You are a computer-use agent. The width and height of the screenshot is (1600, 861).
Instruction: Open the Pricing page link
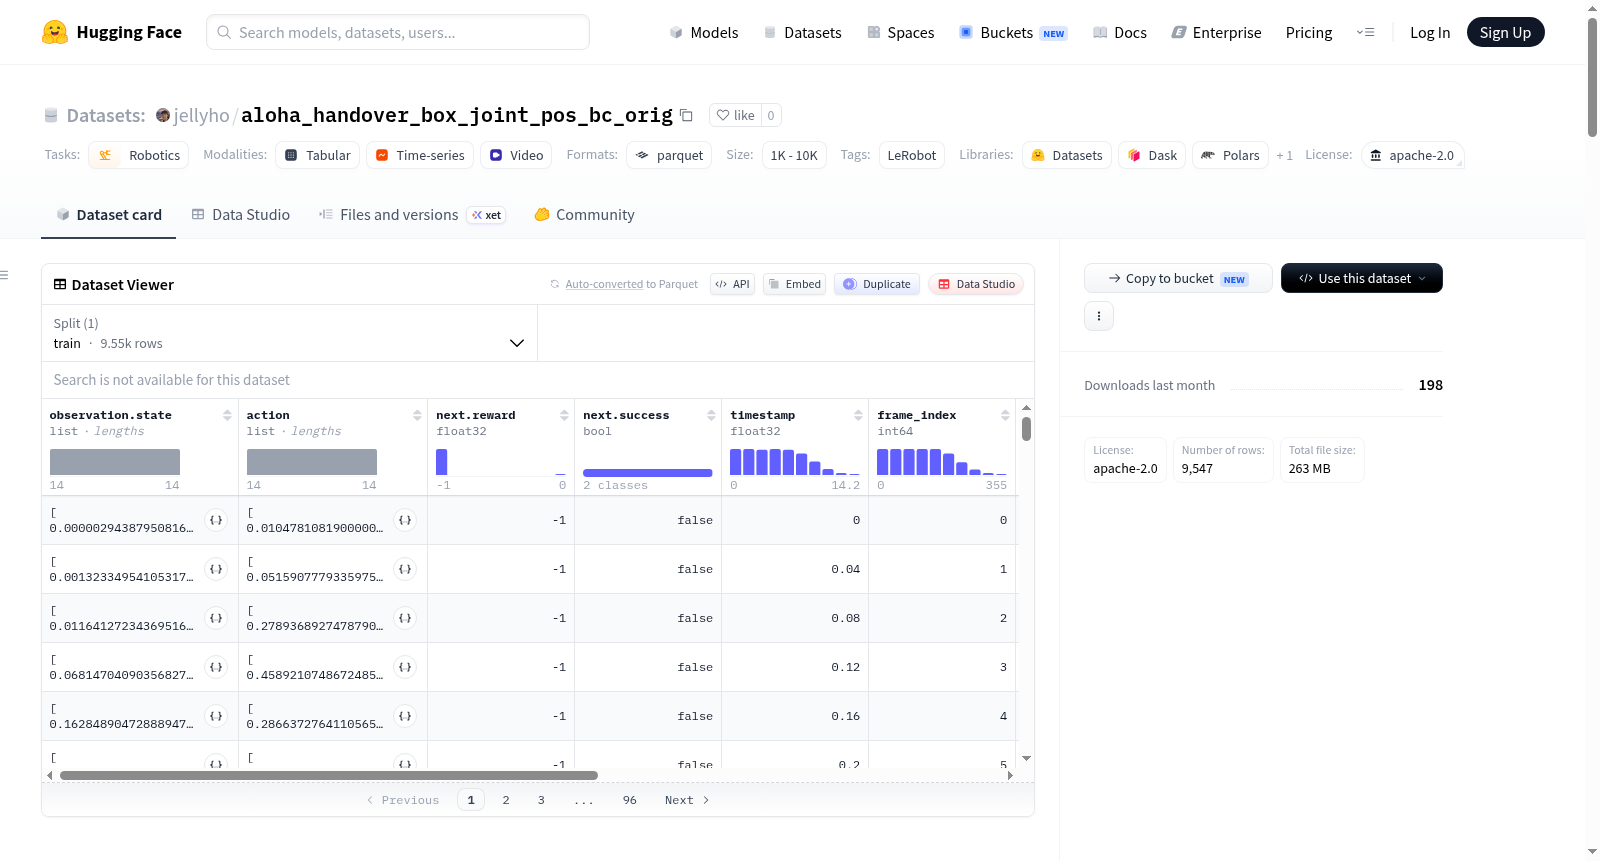tap(1309, 32)
